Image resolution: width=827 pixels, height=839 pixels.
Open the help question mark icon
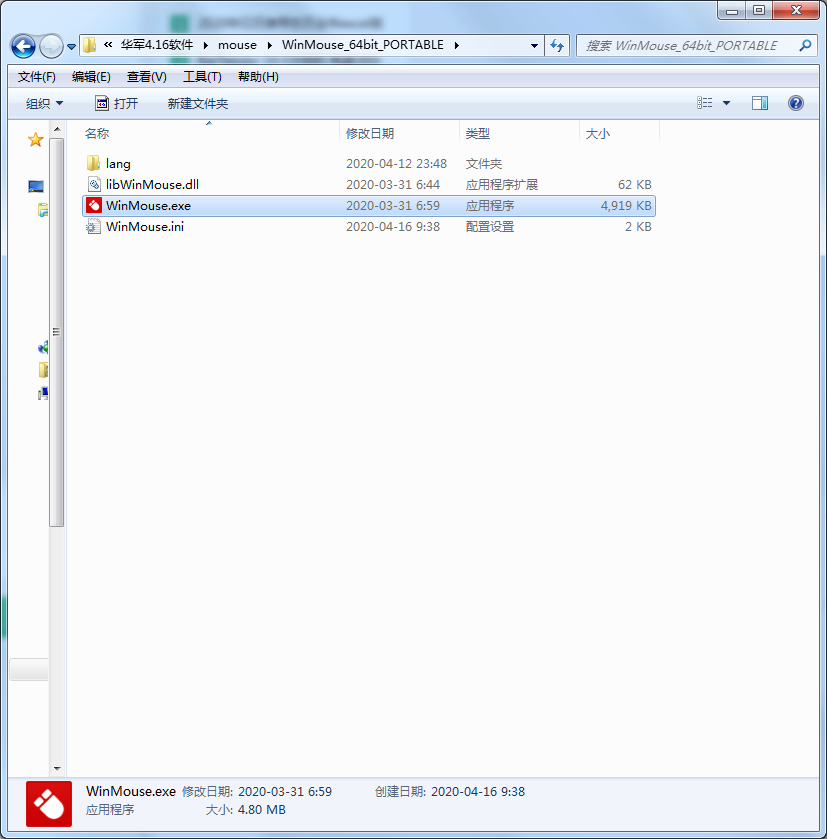[x=796, y=103]
